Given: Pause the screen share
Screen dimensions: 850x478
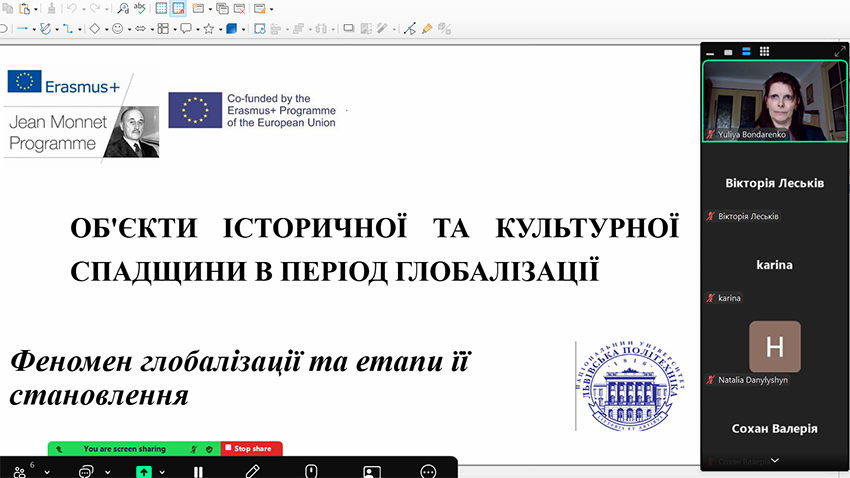Looking at the screenshot, I should 199,470.
